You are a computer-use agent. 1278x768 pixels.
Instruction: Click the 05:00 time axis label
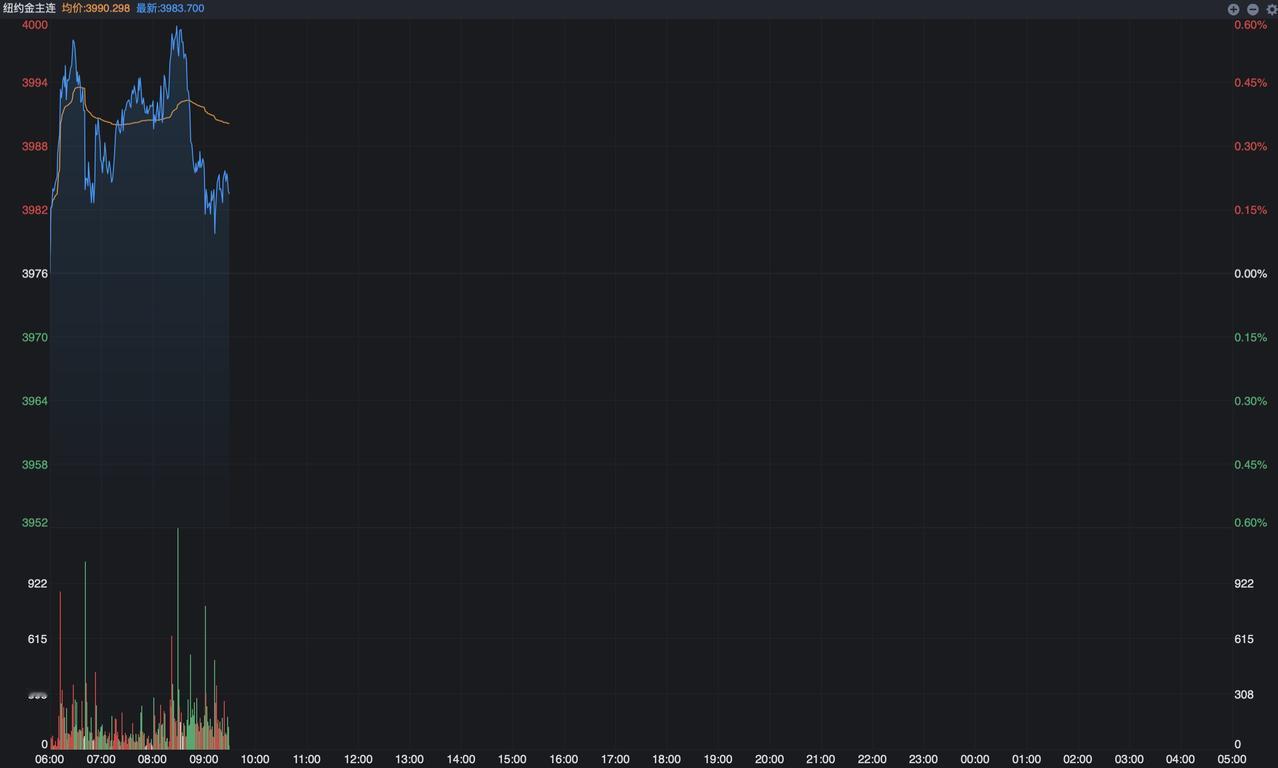1232,760
